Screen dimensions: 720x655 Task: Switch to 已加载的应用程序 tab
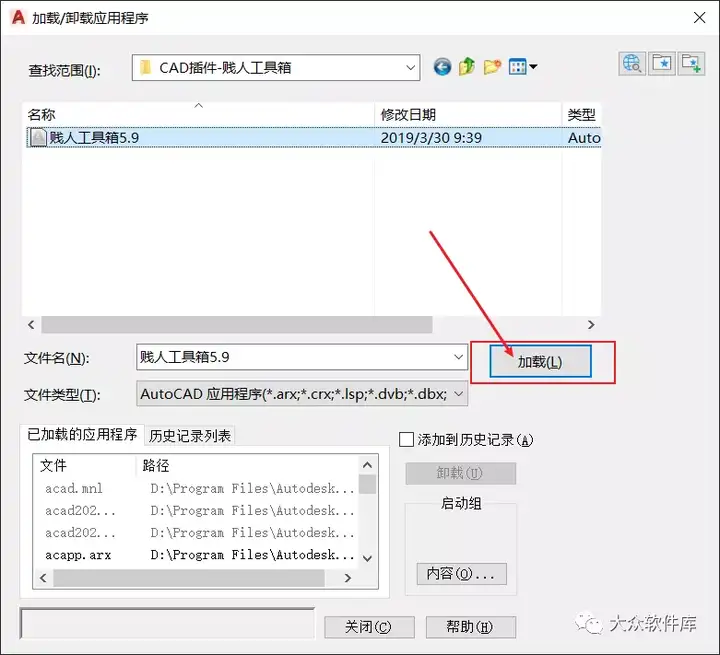pos(82,434)
